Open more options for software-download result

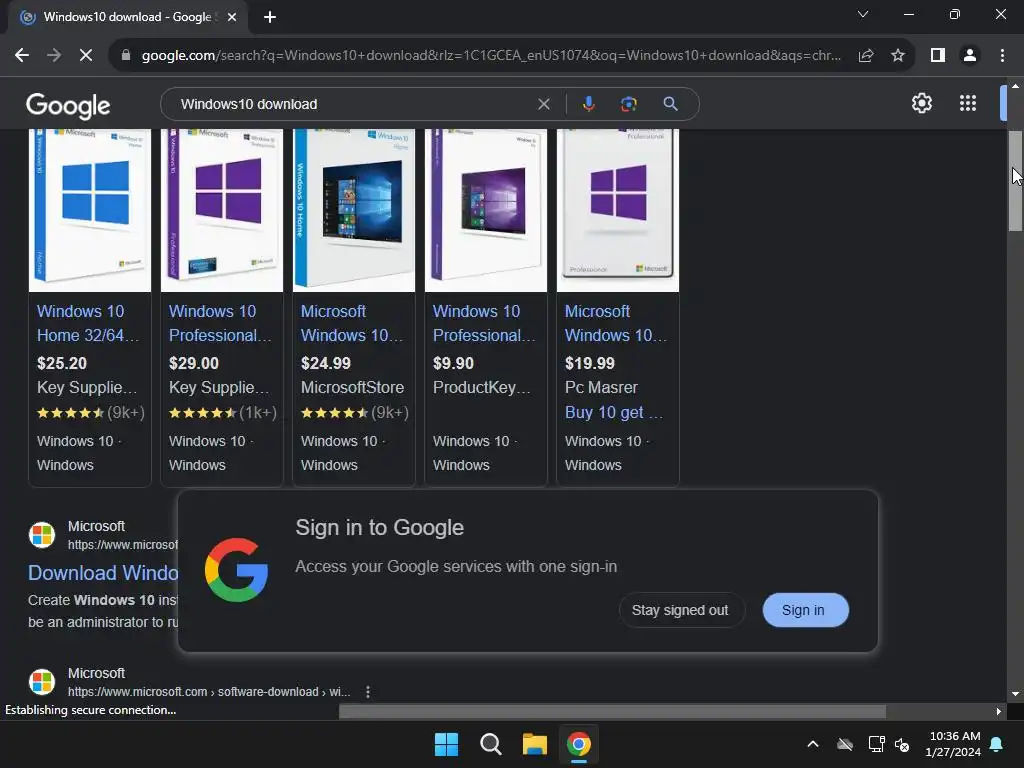pyautogui.click(x=368, y=692)
